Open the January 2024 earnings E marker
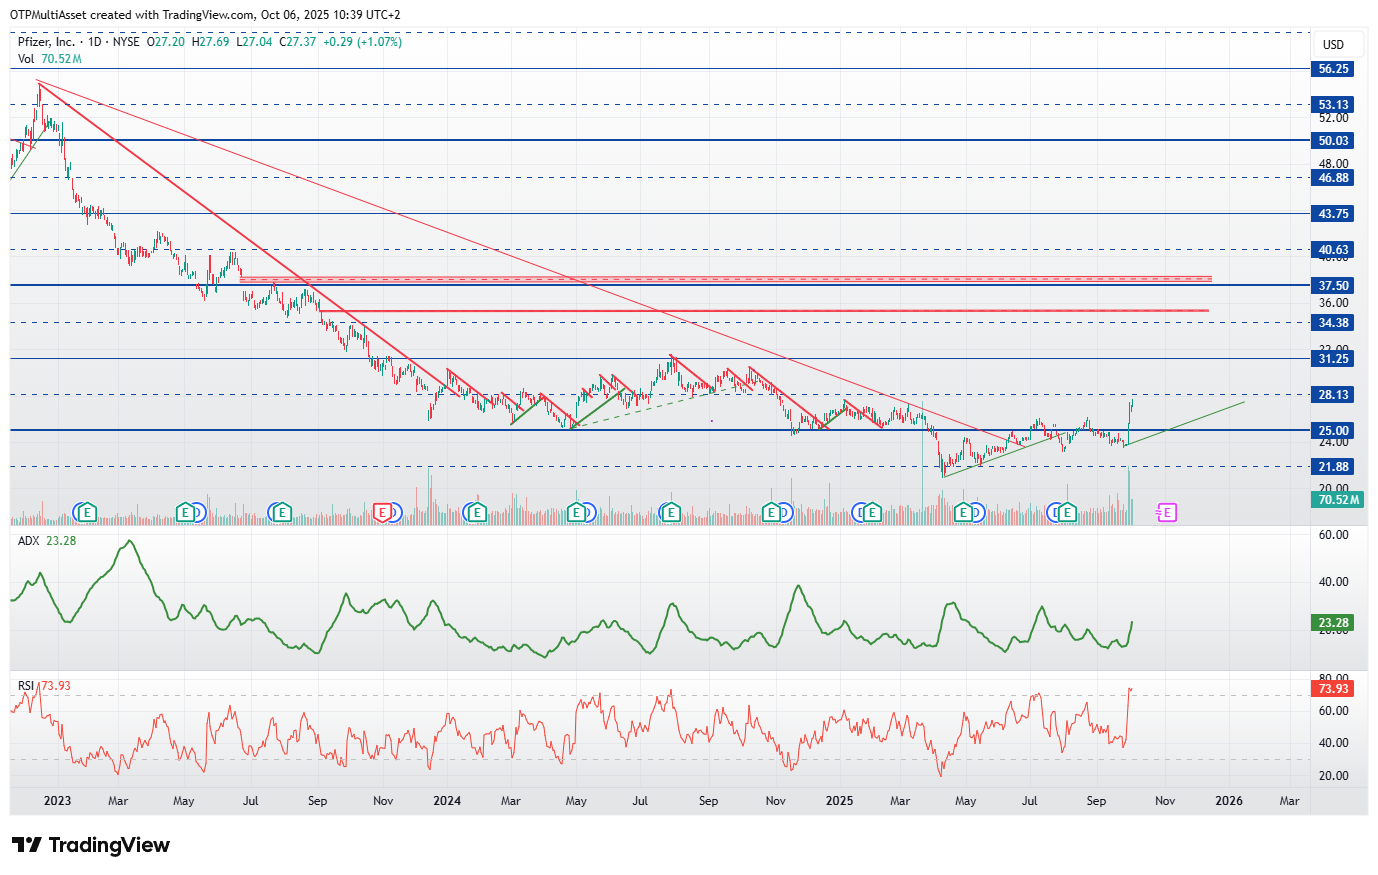This screenshot has height=875, width=1378. click(x=477, y=513)
